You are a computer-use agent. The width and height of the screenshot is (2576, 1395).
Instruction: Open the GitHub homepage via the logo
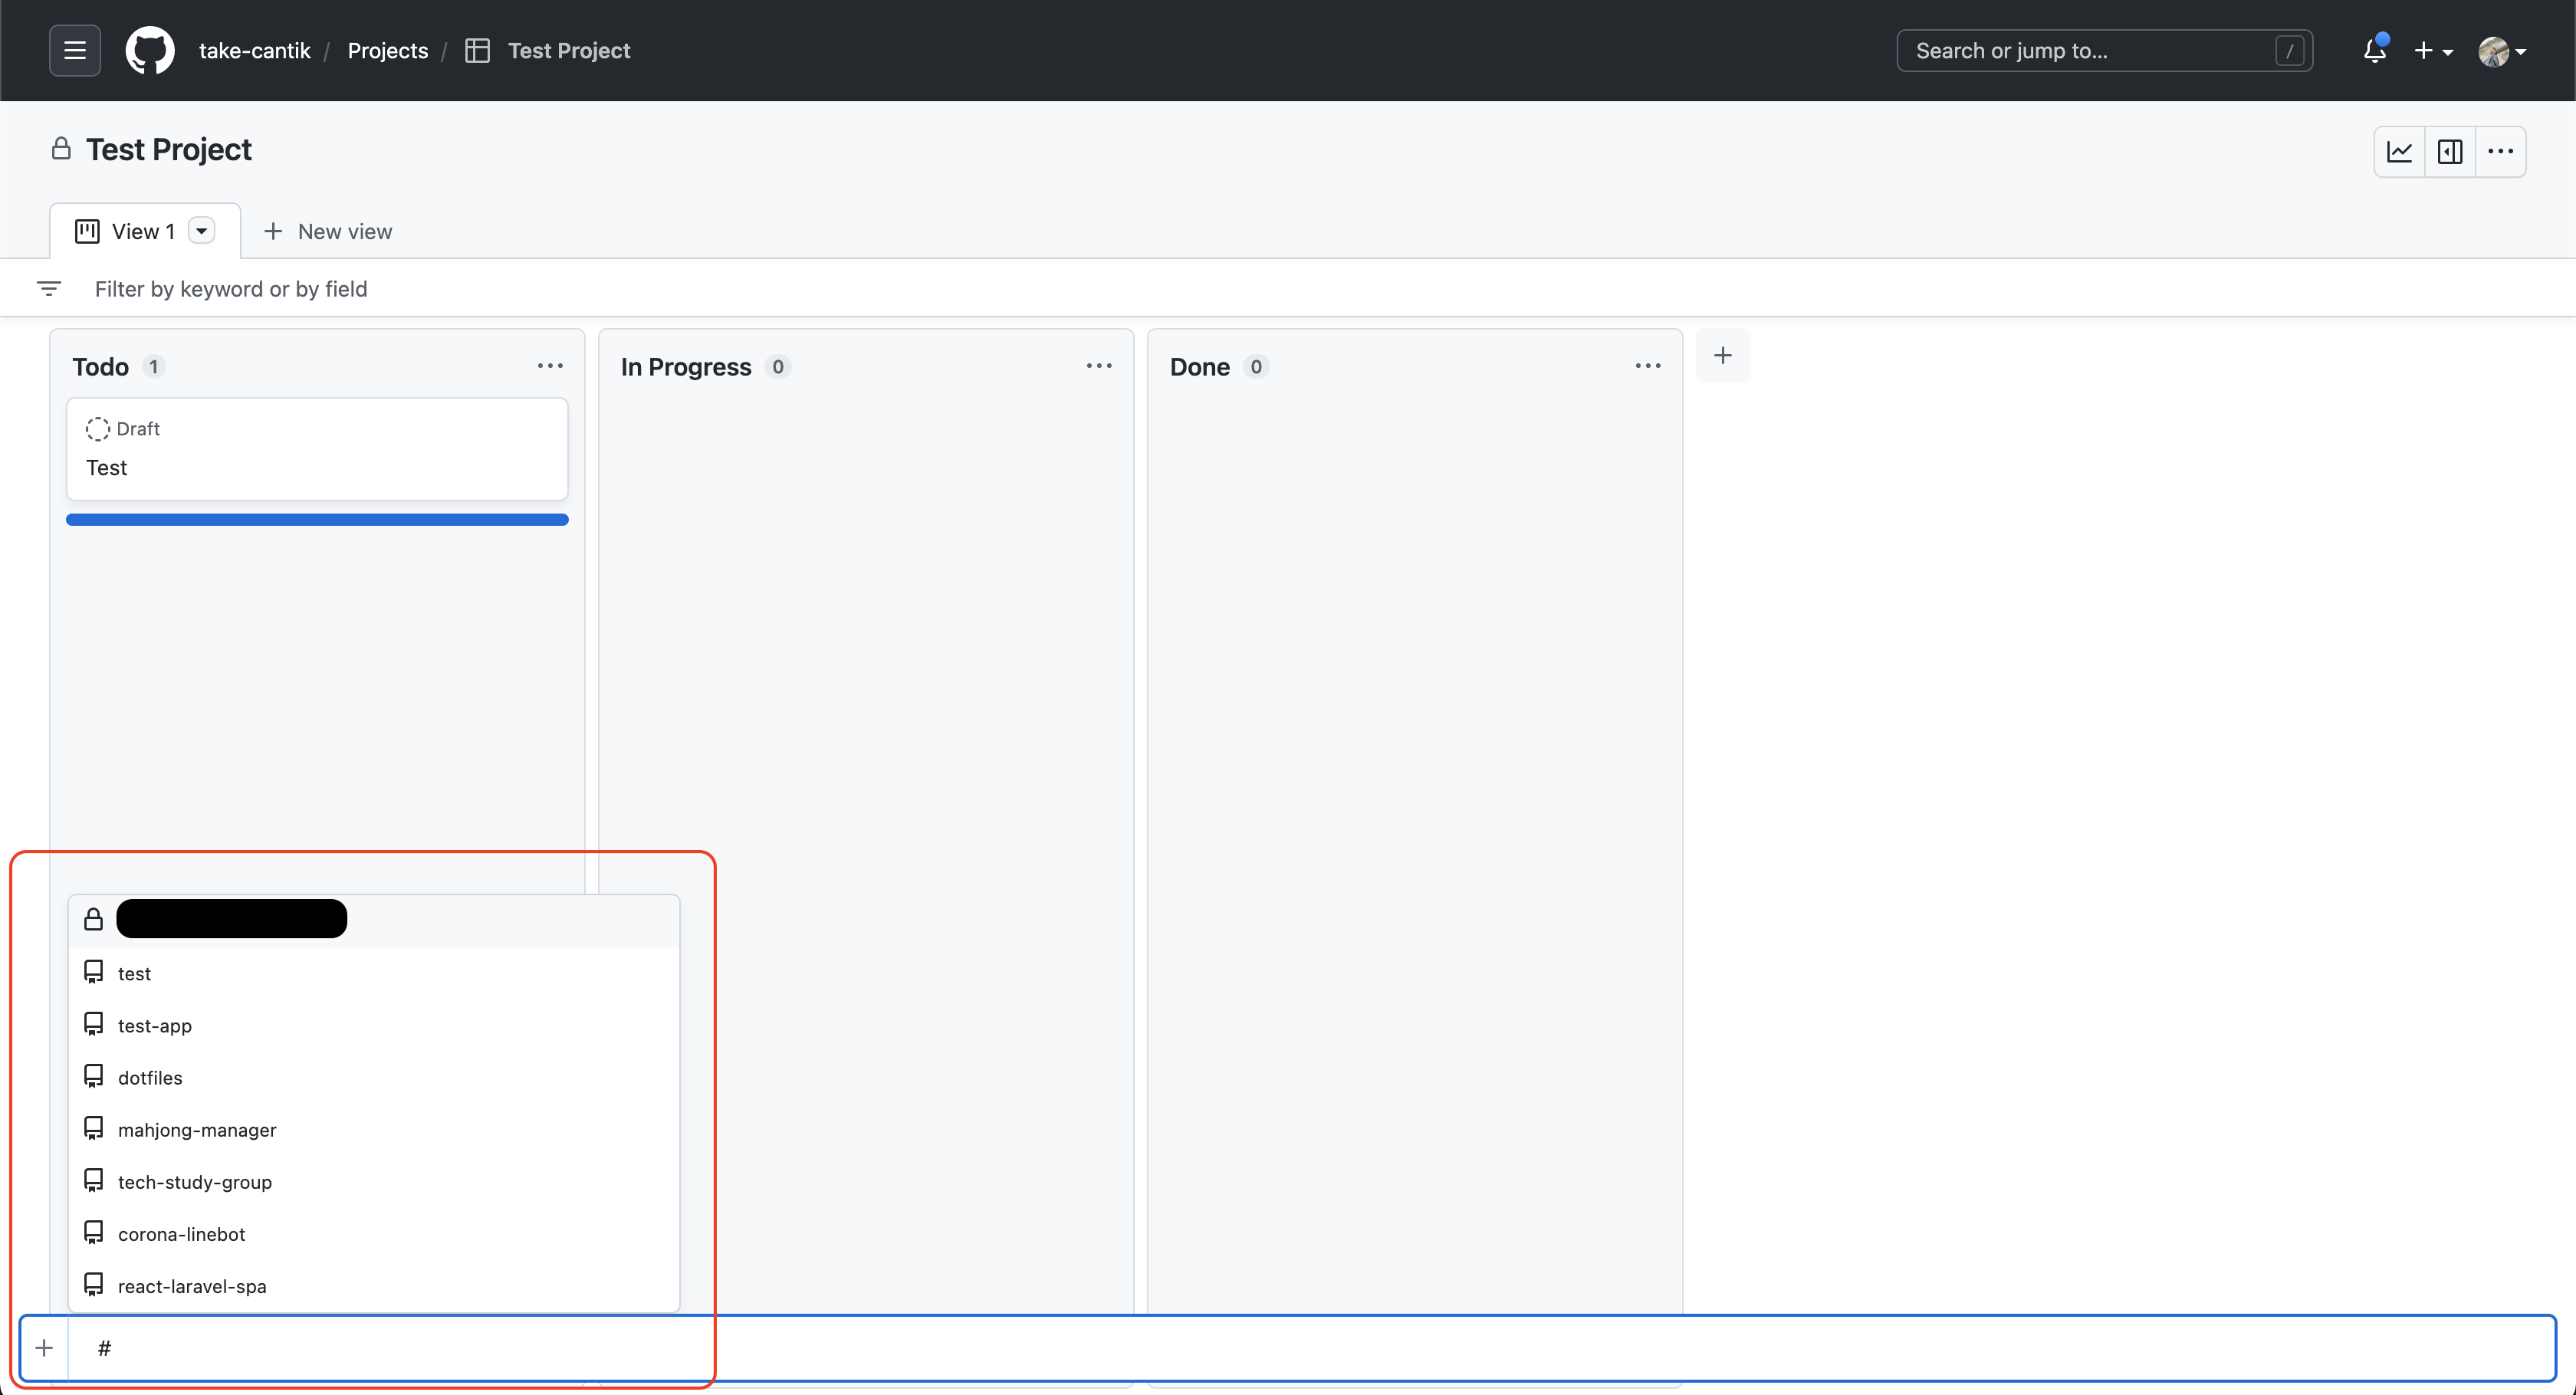click(x=150, y=50)
